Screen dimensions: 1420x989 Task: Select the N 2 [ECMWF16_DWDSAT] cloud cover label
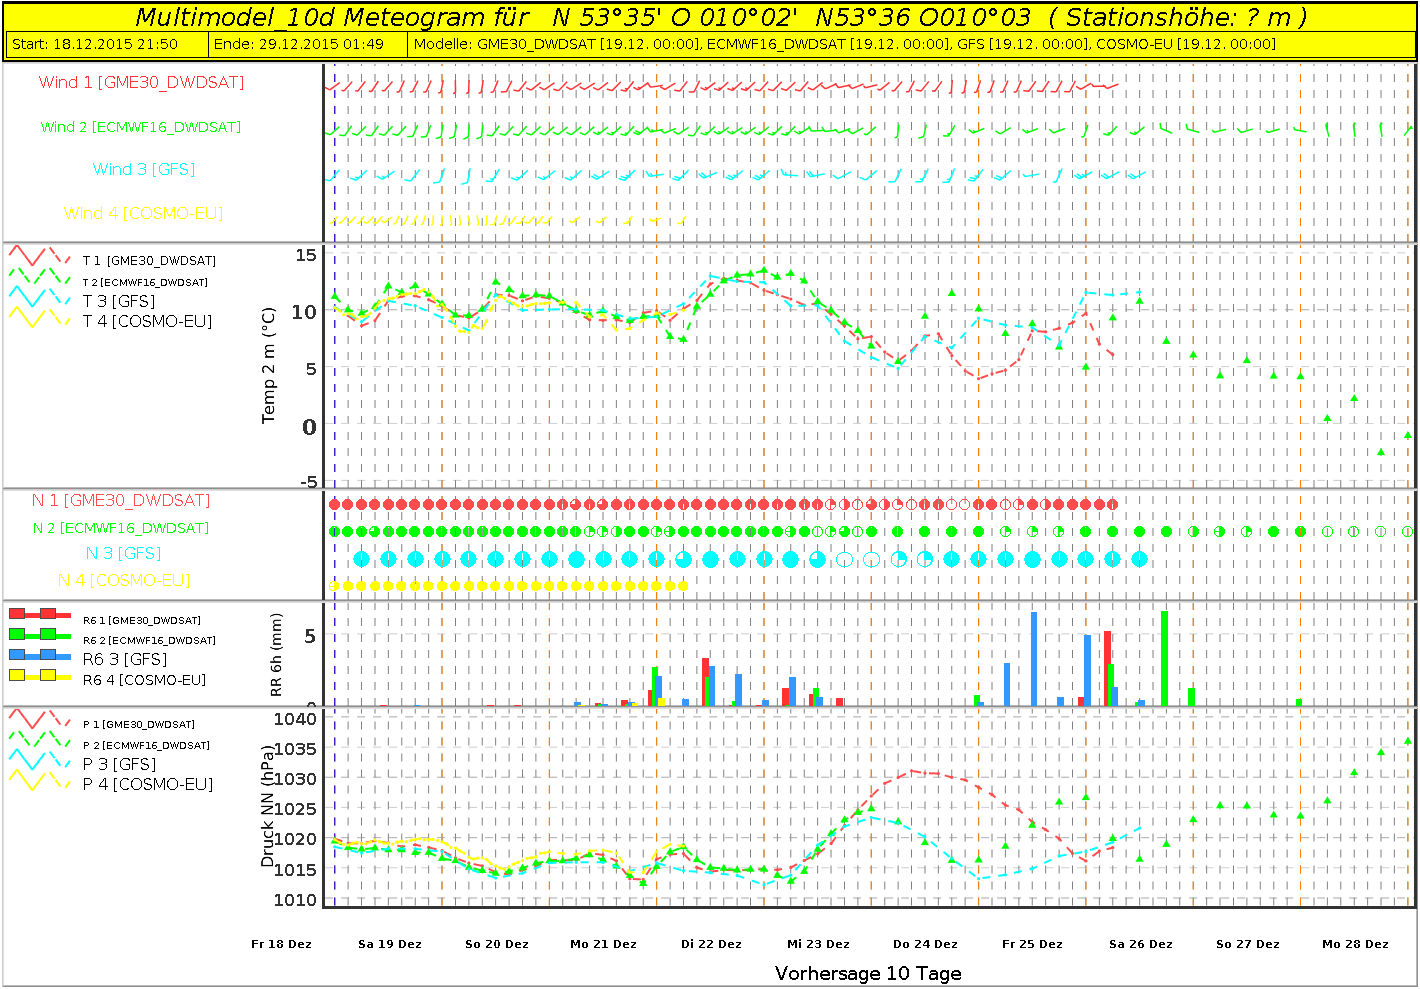tap(121, 528)
